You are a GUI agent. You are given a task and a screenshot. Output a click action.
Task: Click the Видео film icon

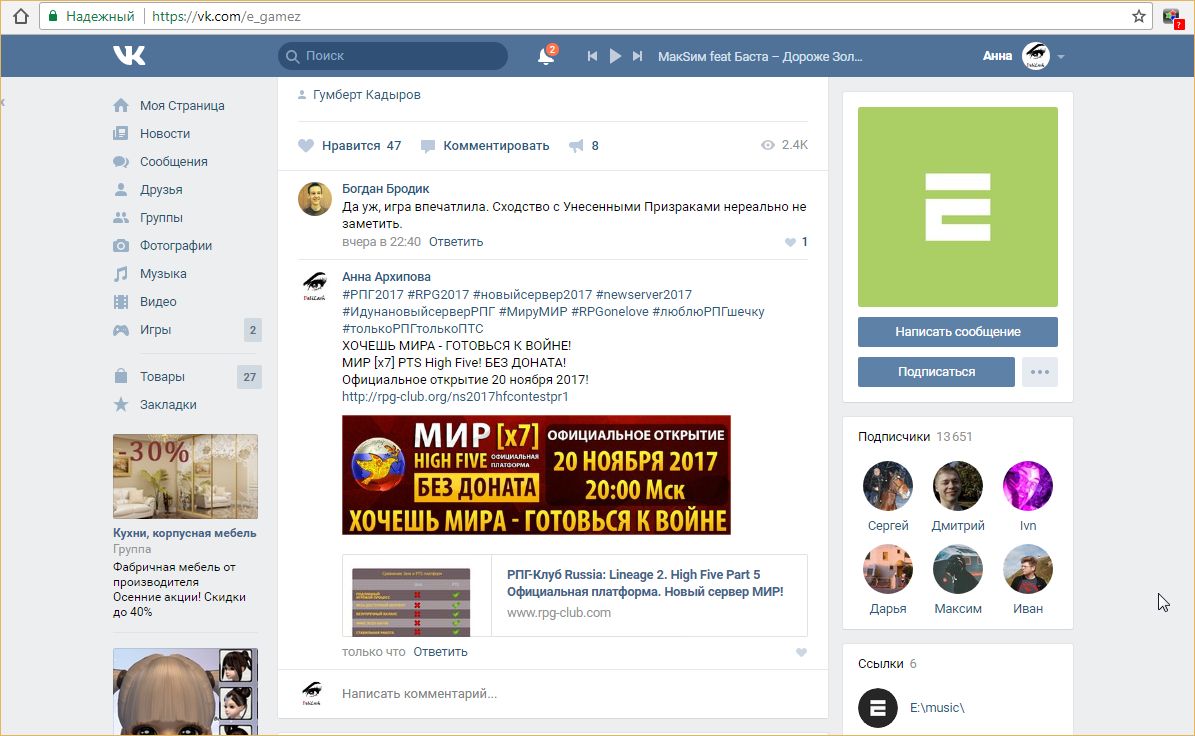tap(121, 302)
